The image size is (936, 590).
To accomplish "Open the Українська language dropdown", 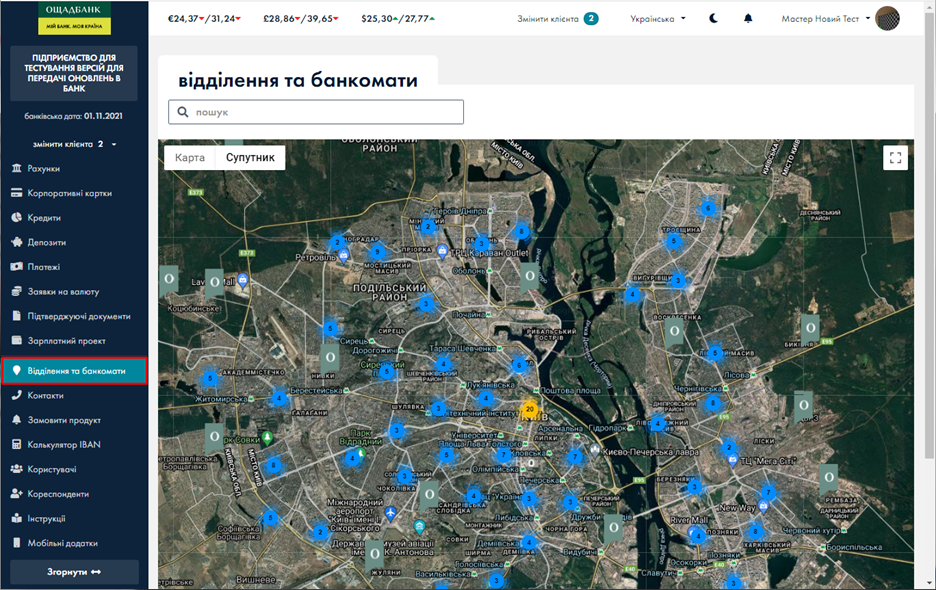I will [658, 19].
